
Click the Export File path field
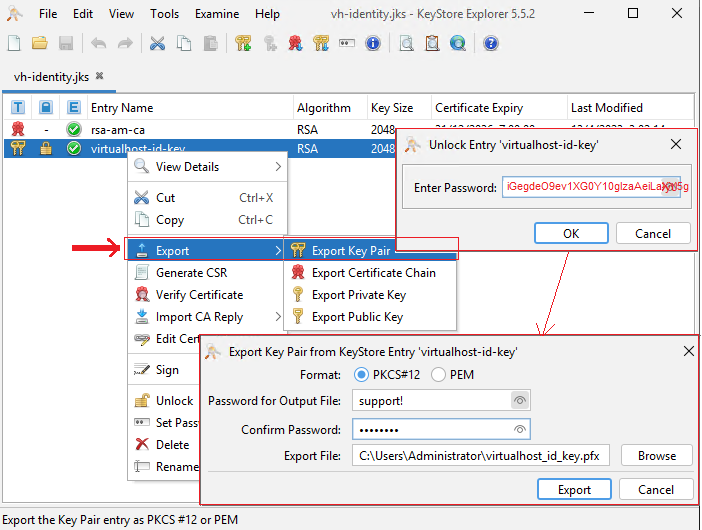pyautogui.click(x=481, y=456)
